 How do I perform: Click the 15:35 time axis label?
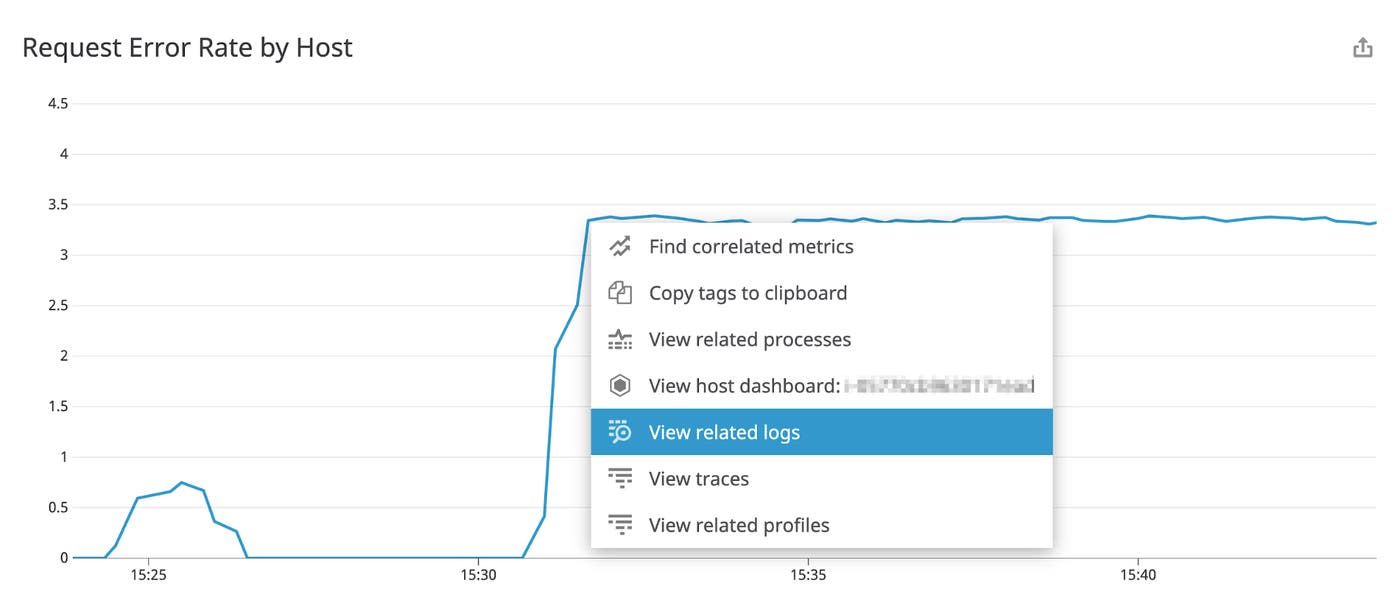coord(808,575)
